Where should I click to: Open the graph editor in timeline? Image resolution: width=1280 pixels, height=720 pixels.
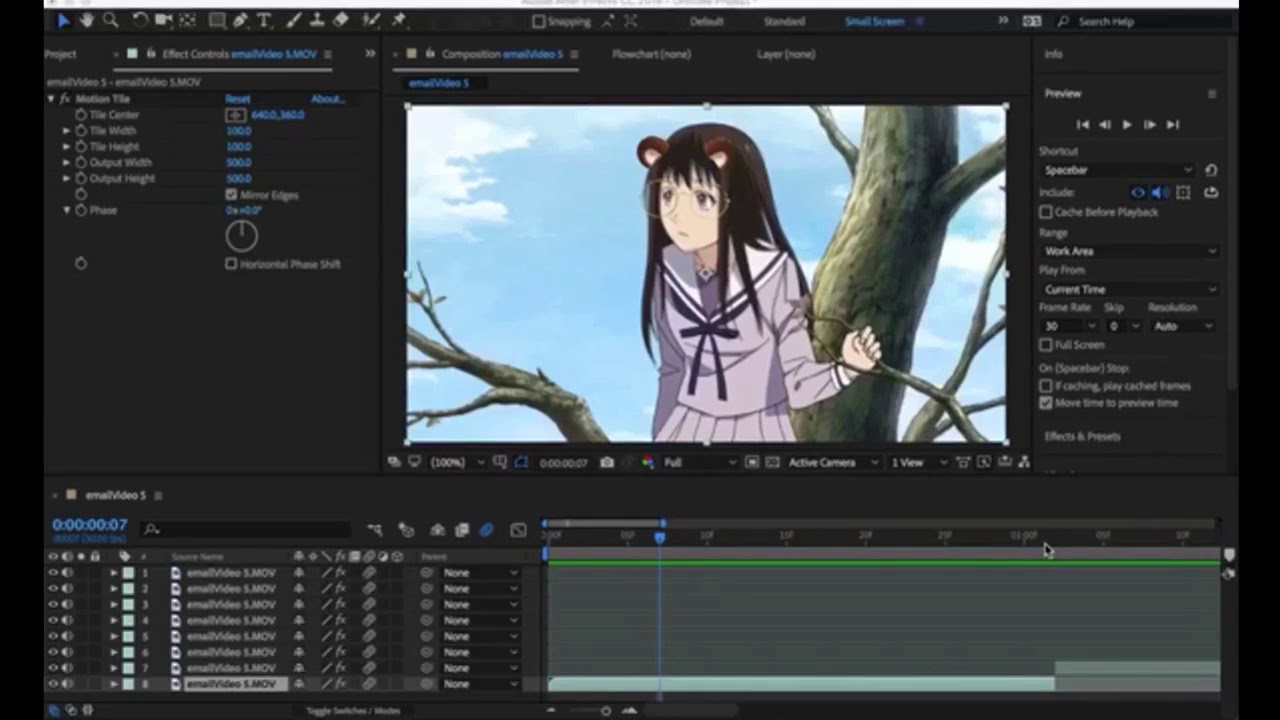tap(518, 530)
